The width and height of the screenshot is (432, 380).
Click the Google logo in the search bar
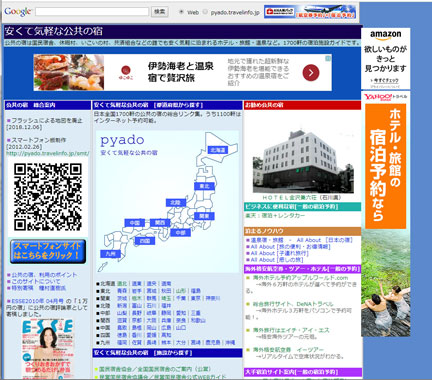[x=18, y=11]
